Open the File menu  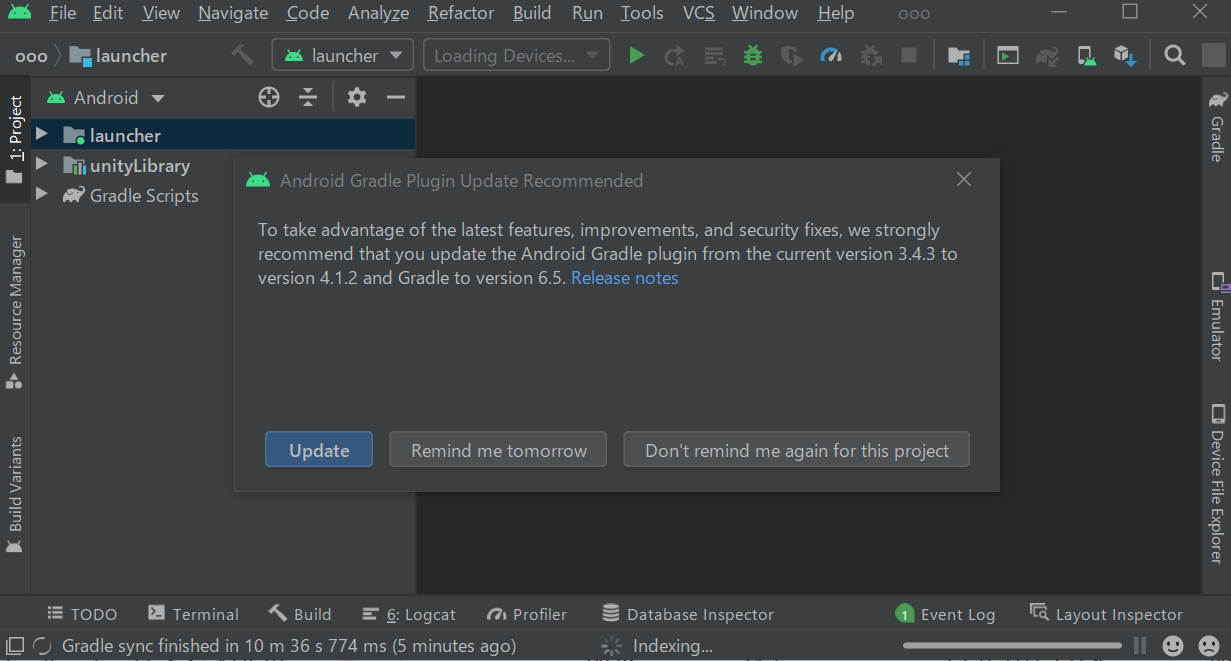pos(62,13)
